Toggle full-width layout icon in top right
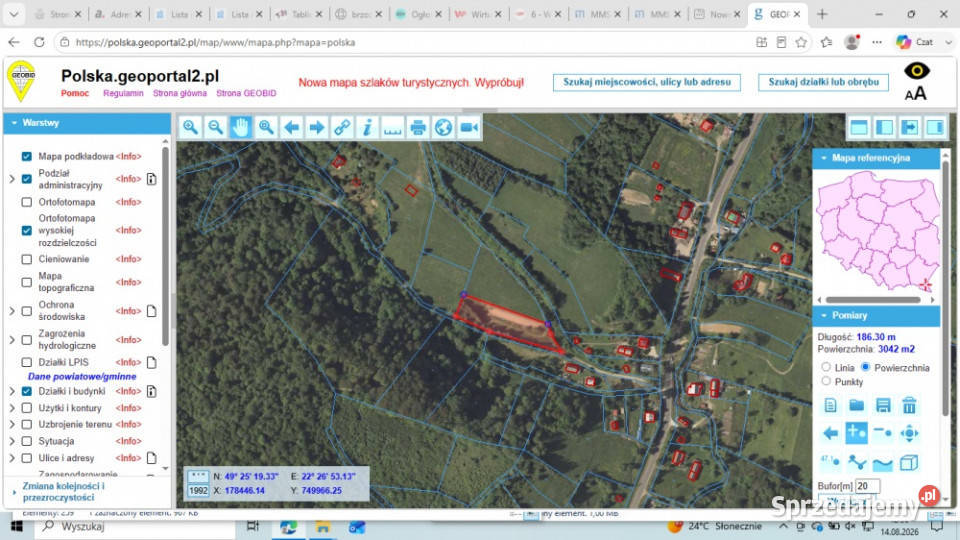Viewport: 960px width, 540px height. (x=859, y=127)
